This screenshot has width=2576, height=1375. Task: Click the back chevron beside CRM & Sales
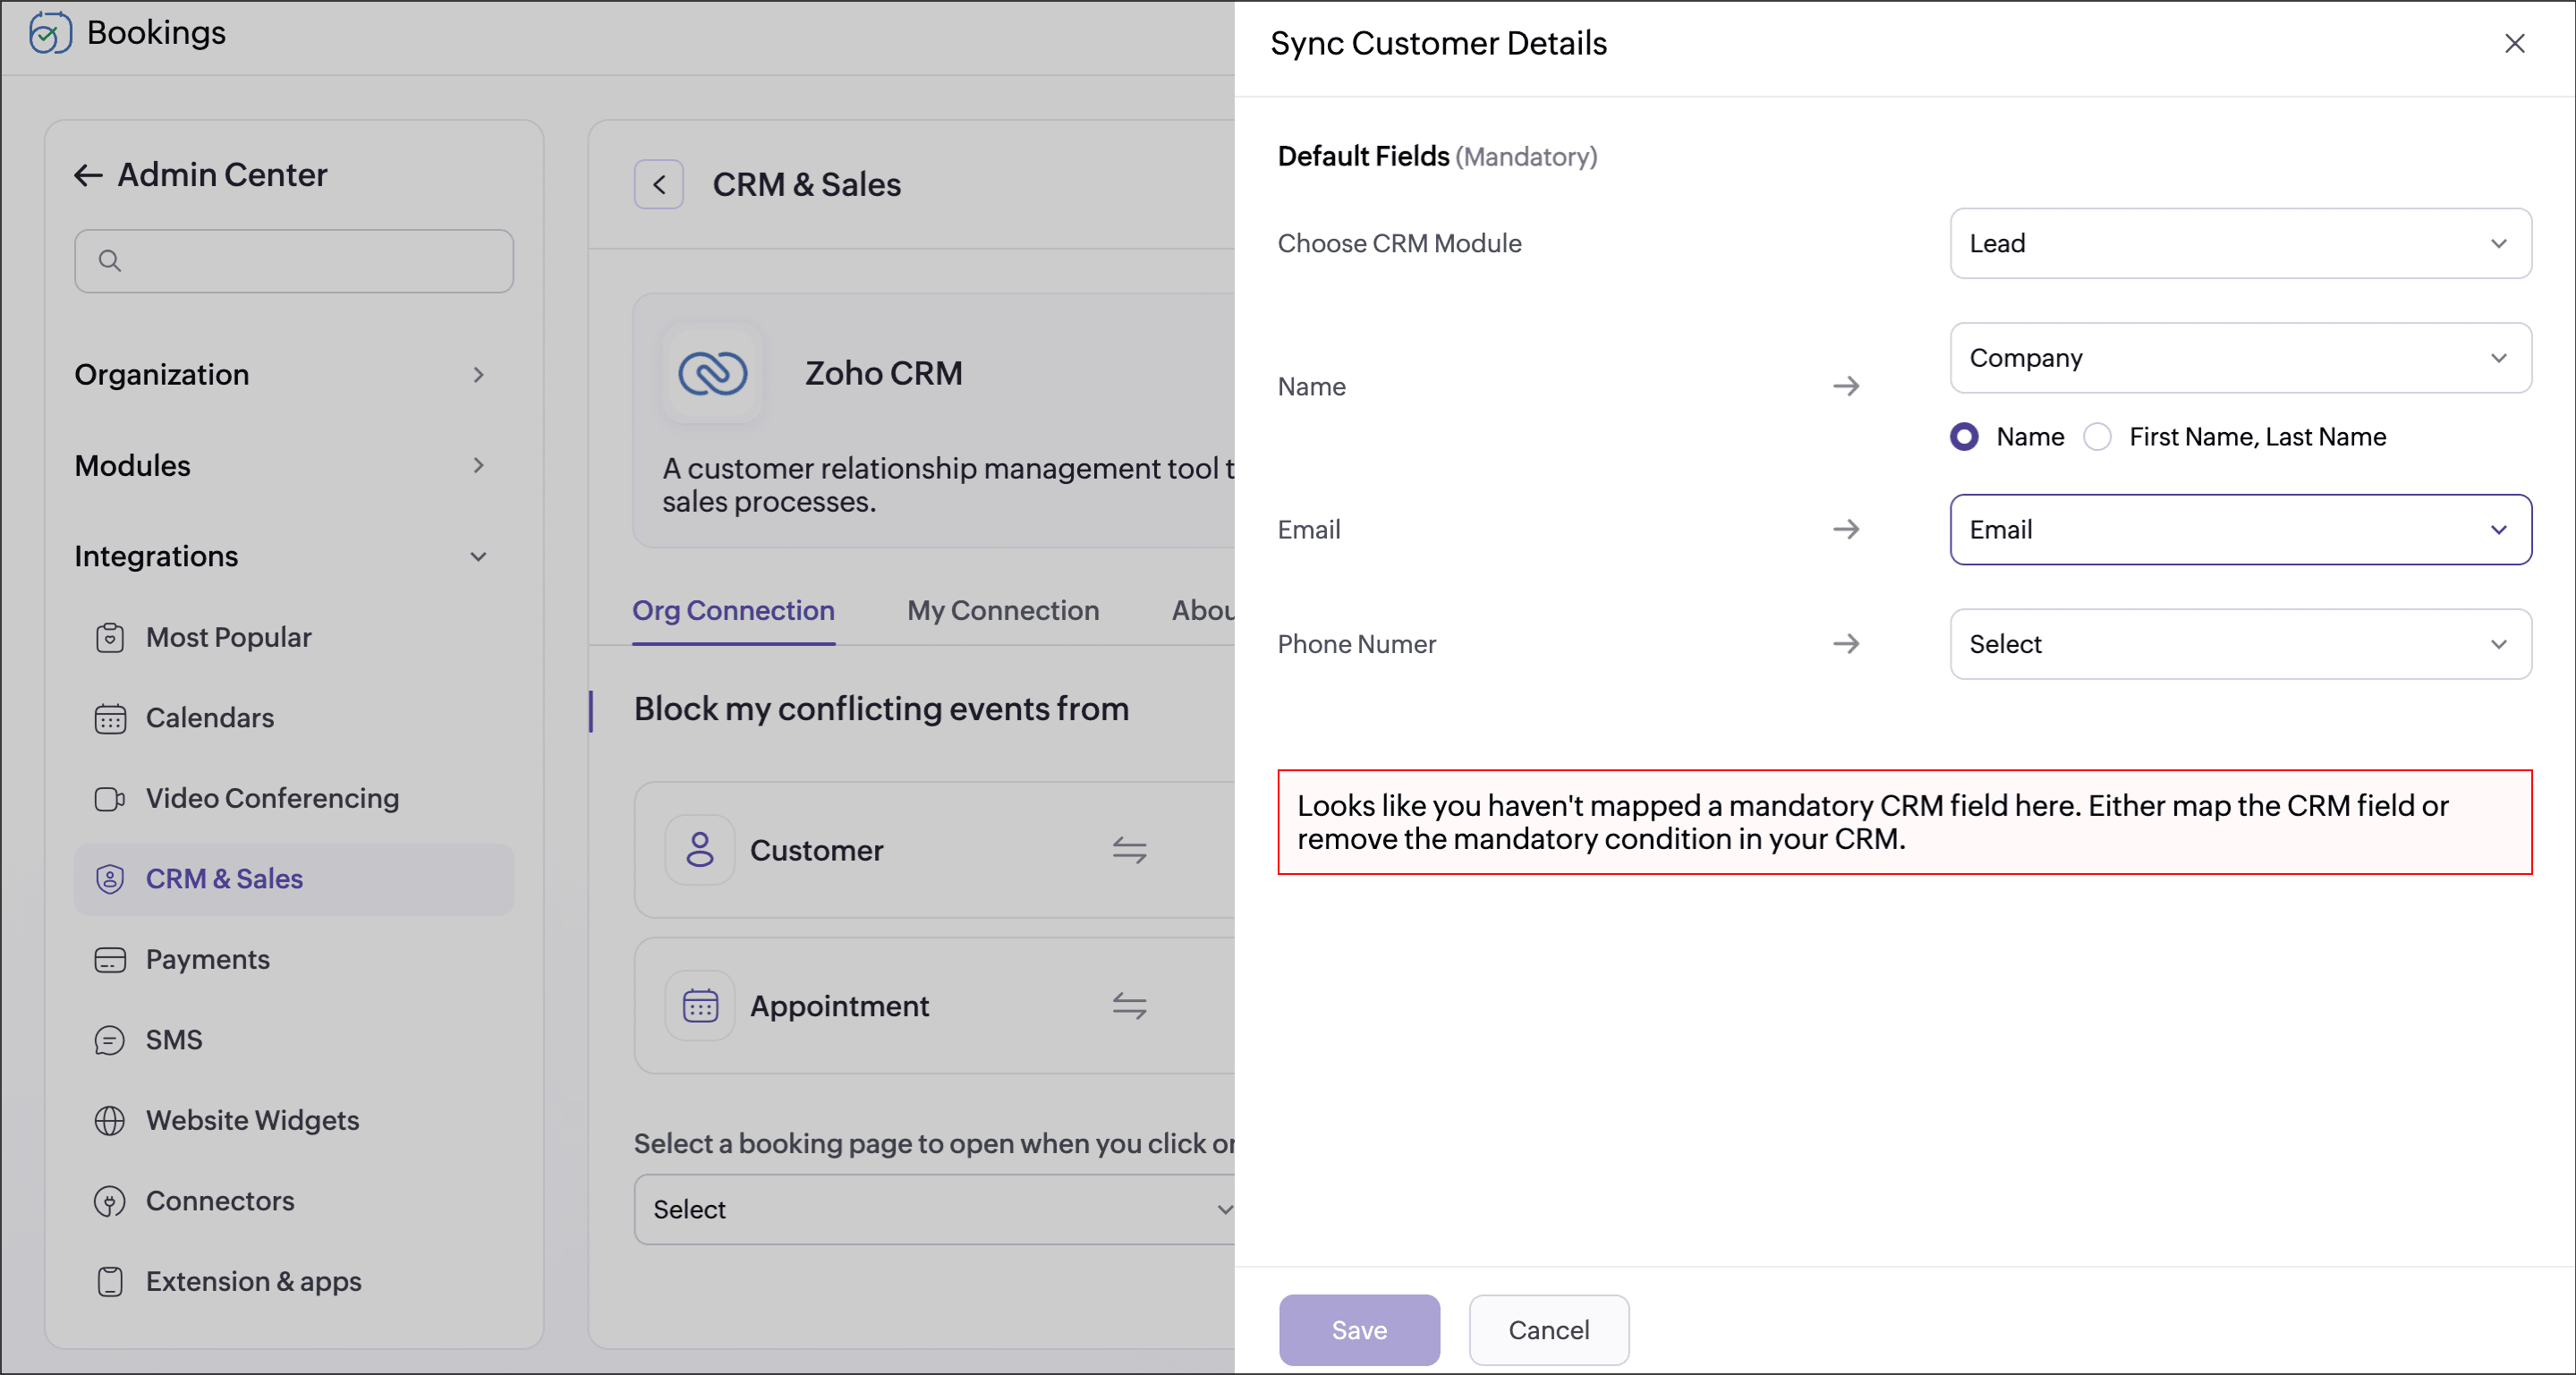(x=659, y=184)
